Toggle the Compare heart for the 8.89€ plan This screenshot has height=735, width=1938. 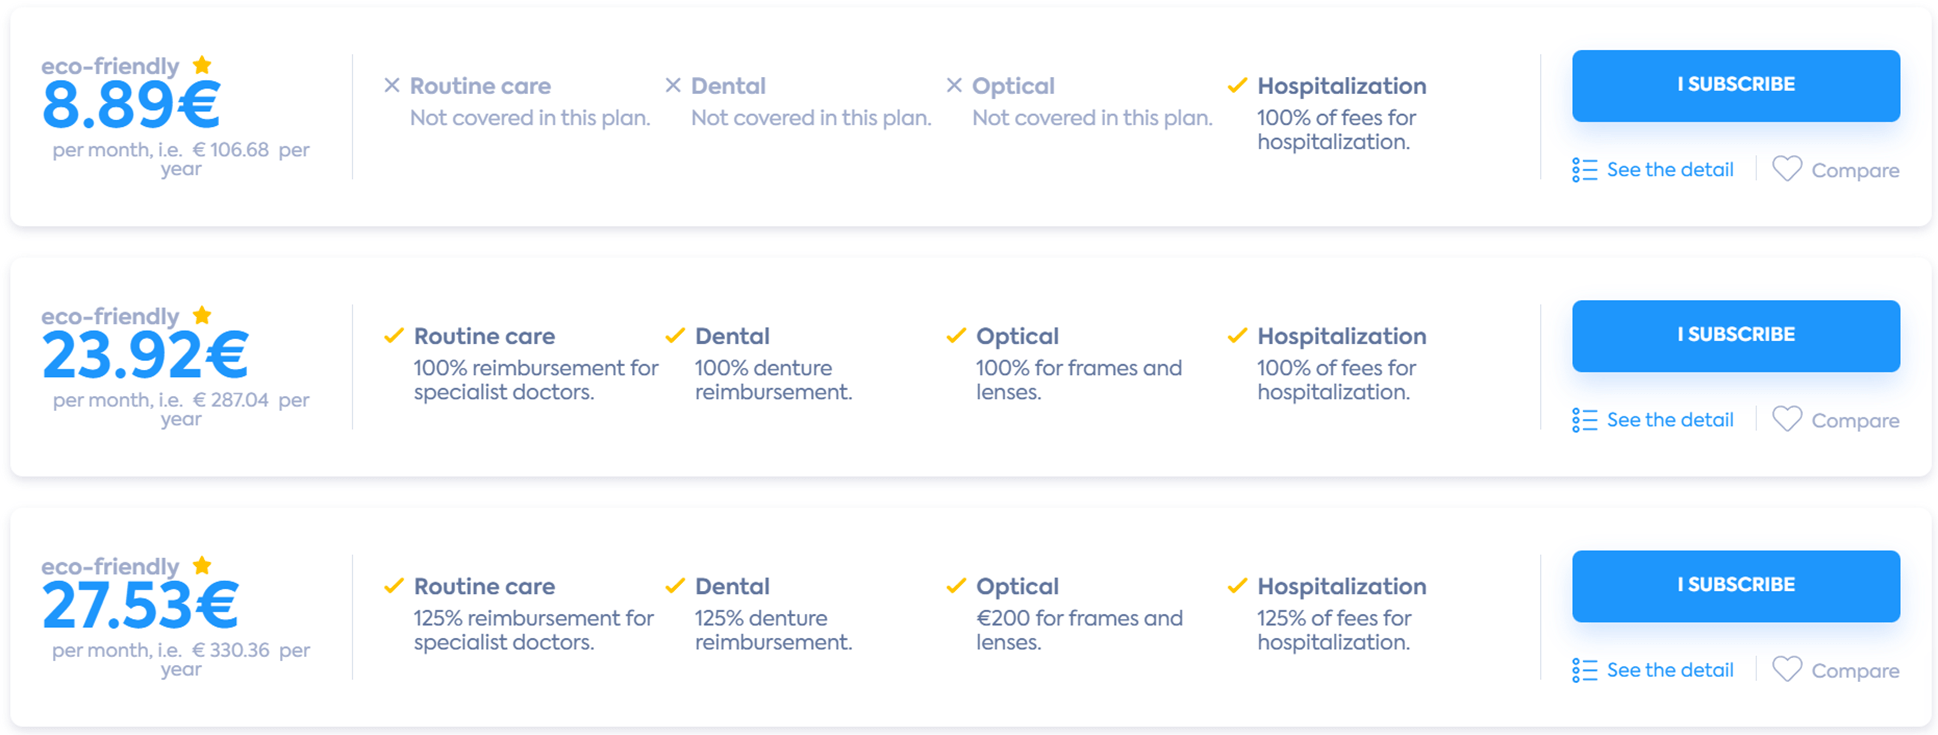coord(1787,169)
